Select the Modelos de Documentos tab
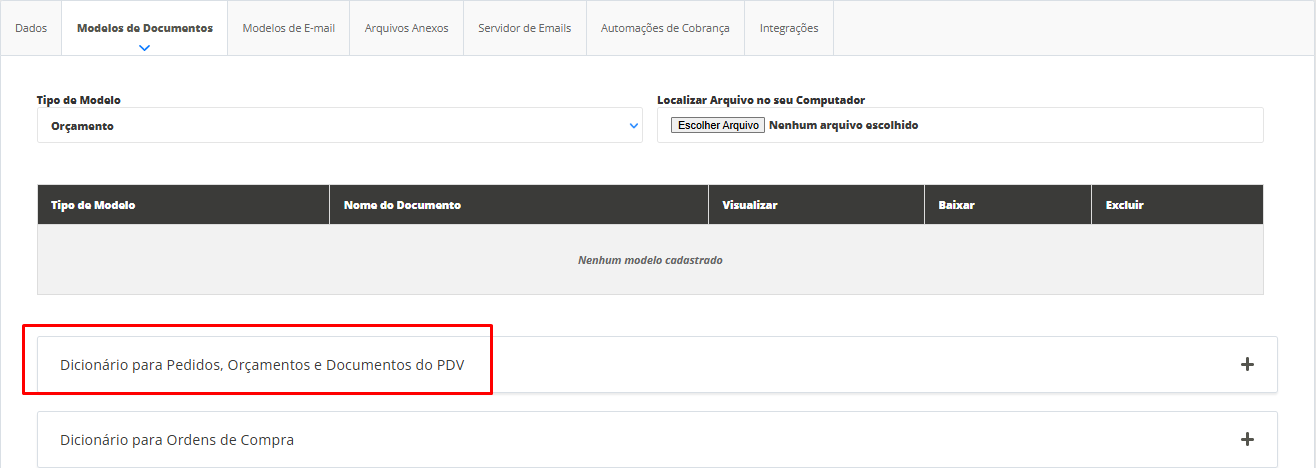The image size is (1316, 468). point(145,28)
